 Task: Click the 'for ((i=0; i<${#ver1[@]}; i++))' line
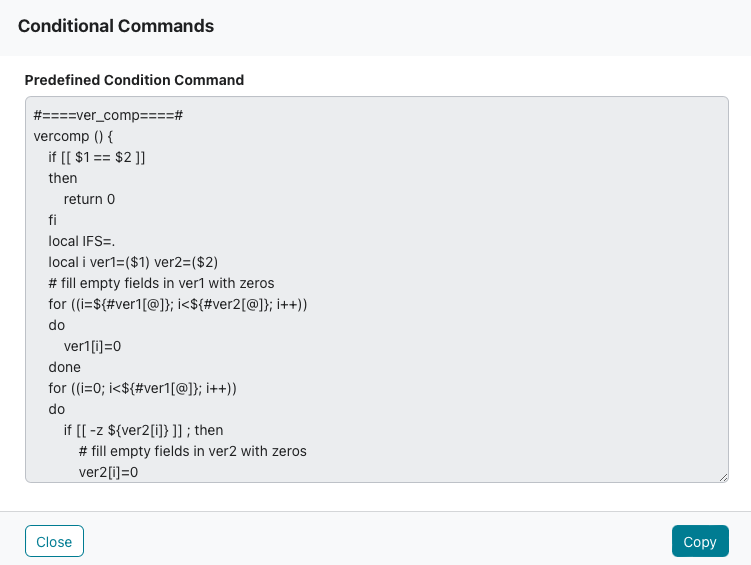tap(143, 388)
